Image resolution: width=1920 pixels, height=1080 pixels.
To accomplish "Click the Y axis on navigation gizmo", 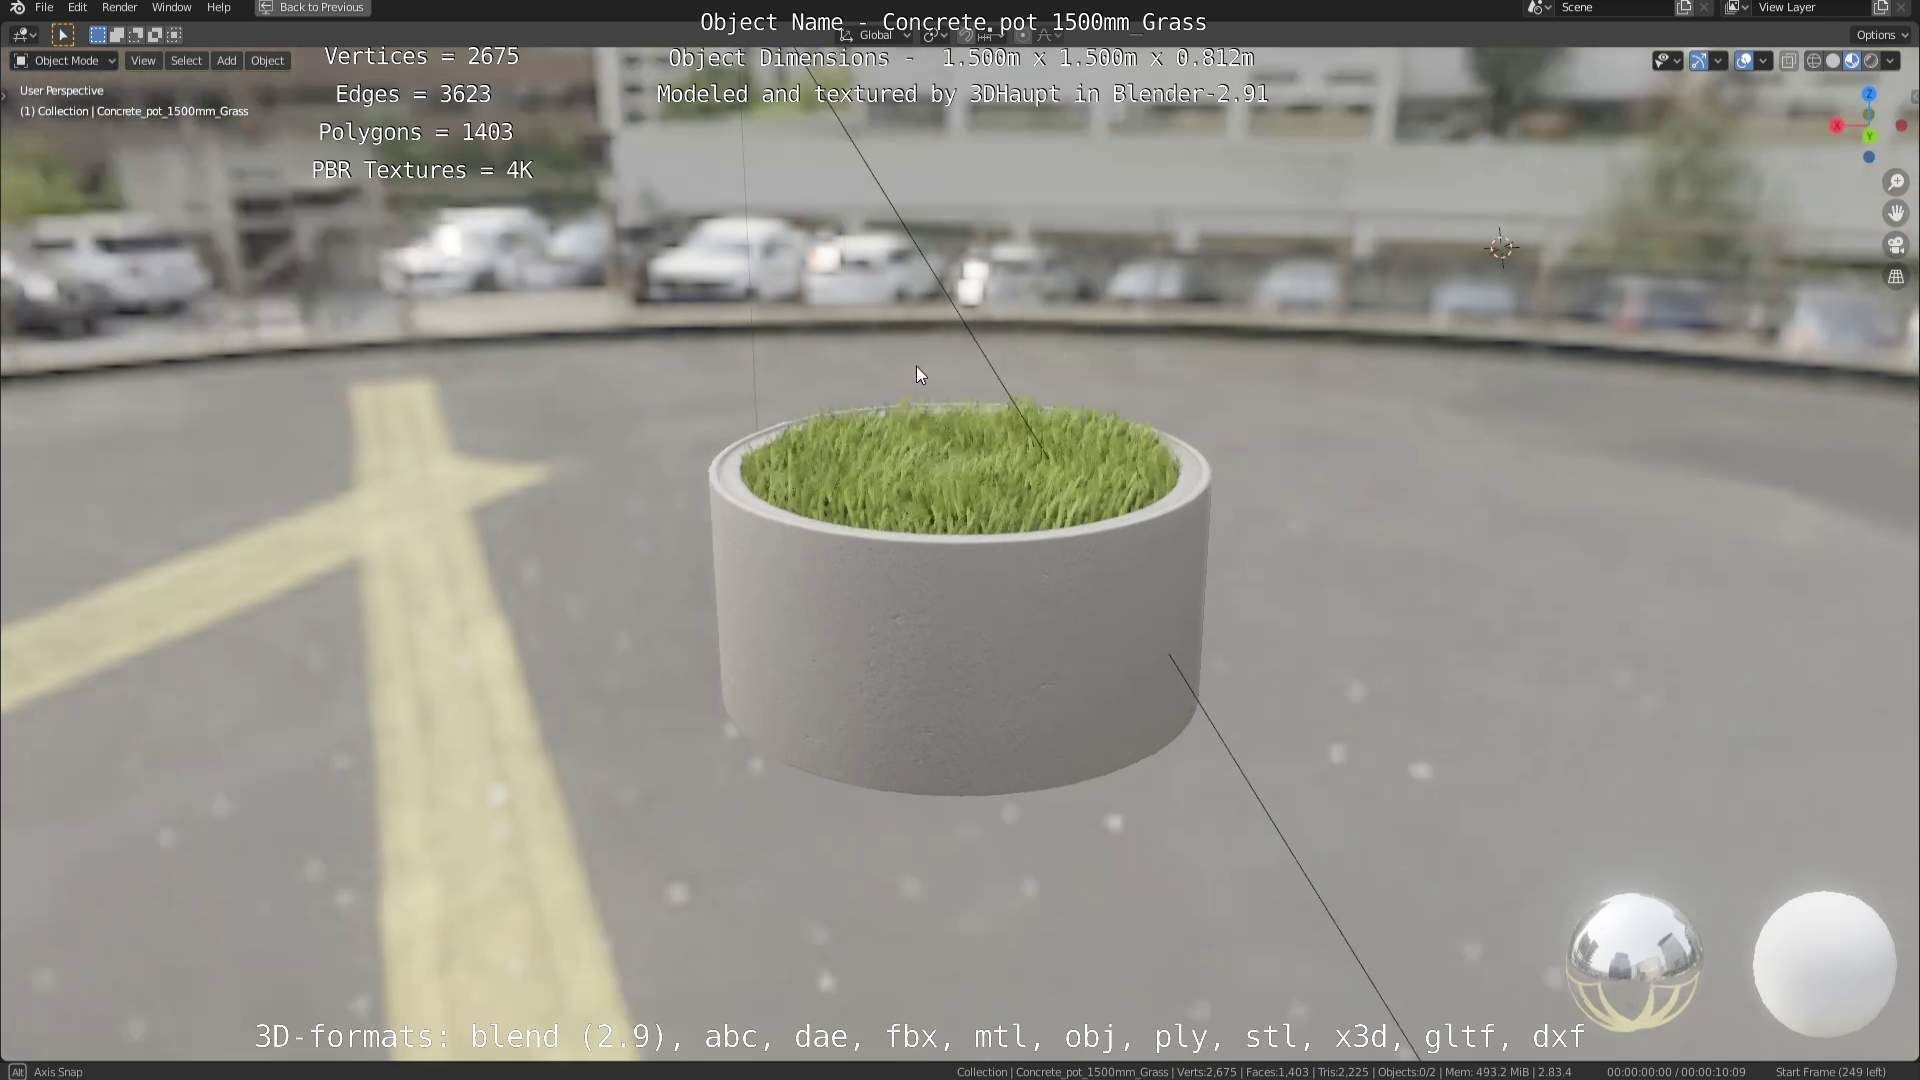I will click(x=1869, y=136).
